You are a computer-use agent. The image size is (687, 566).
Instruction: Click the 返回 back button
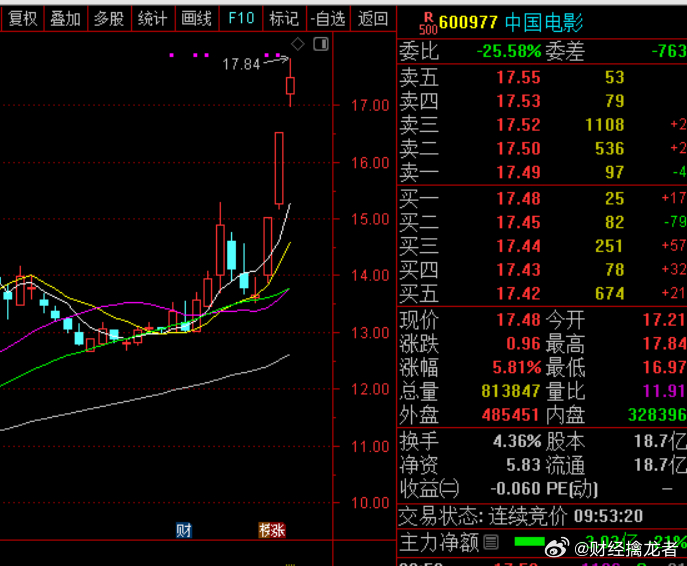pos(373,19)
